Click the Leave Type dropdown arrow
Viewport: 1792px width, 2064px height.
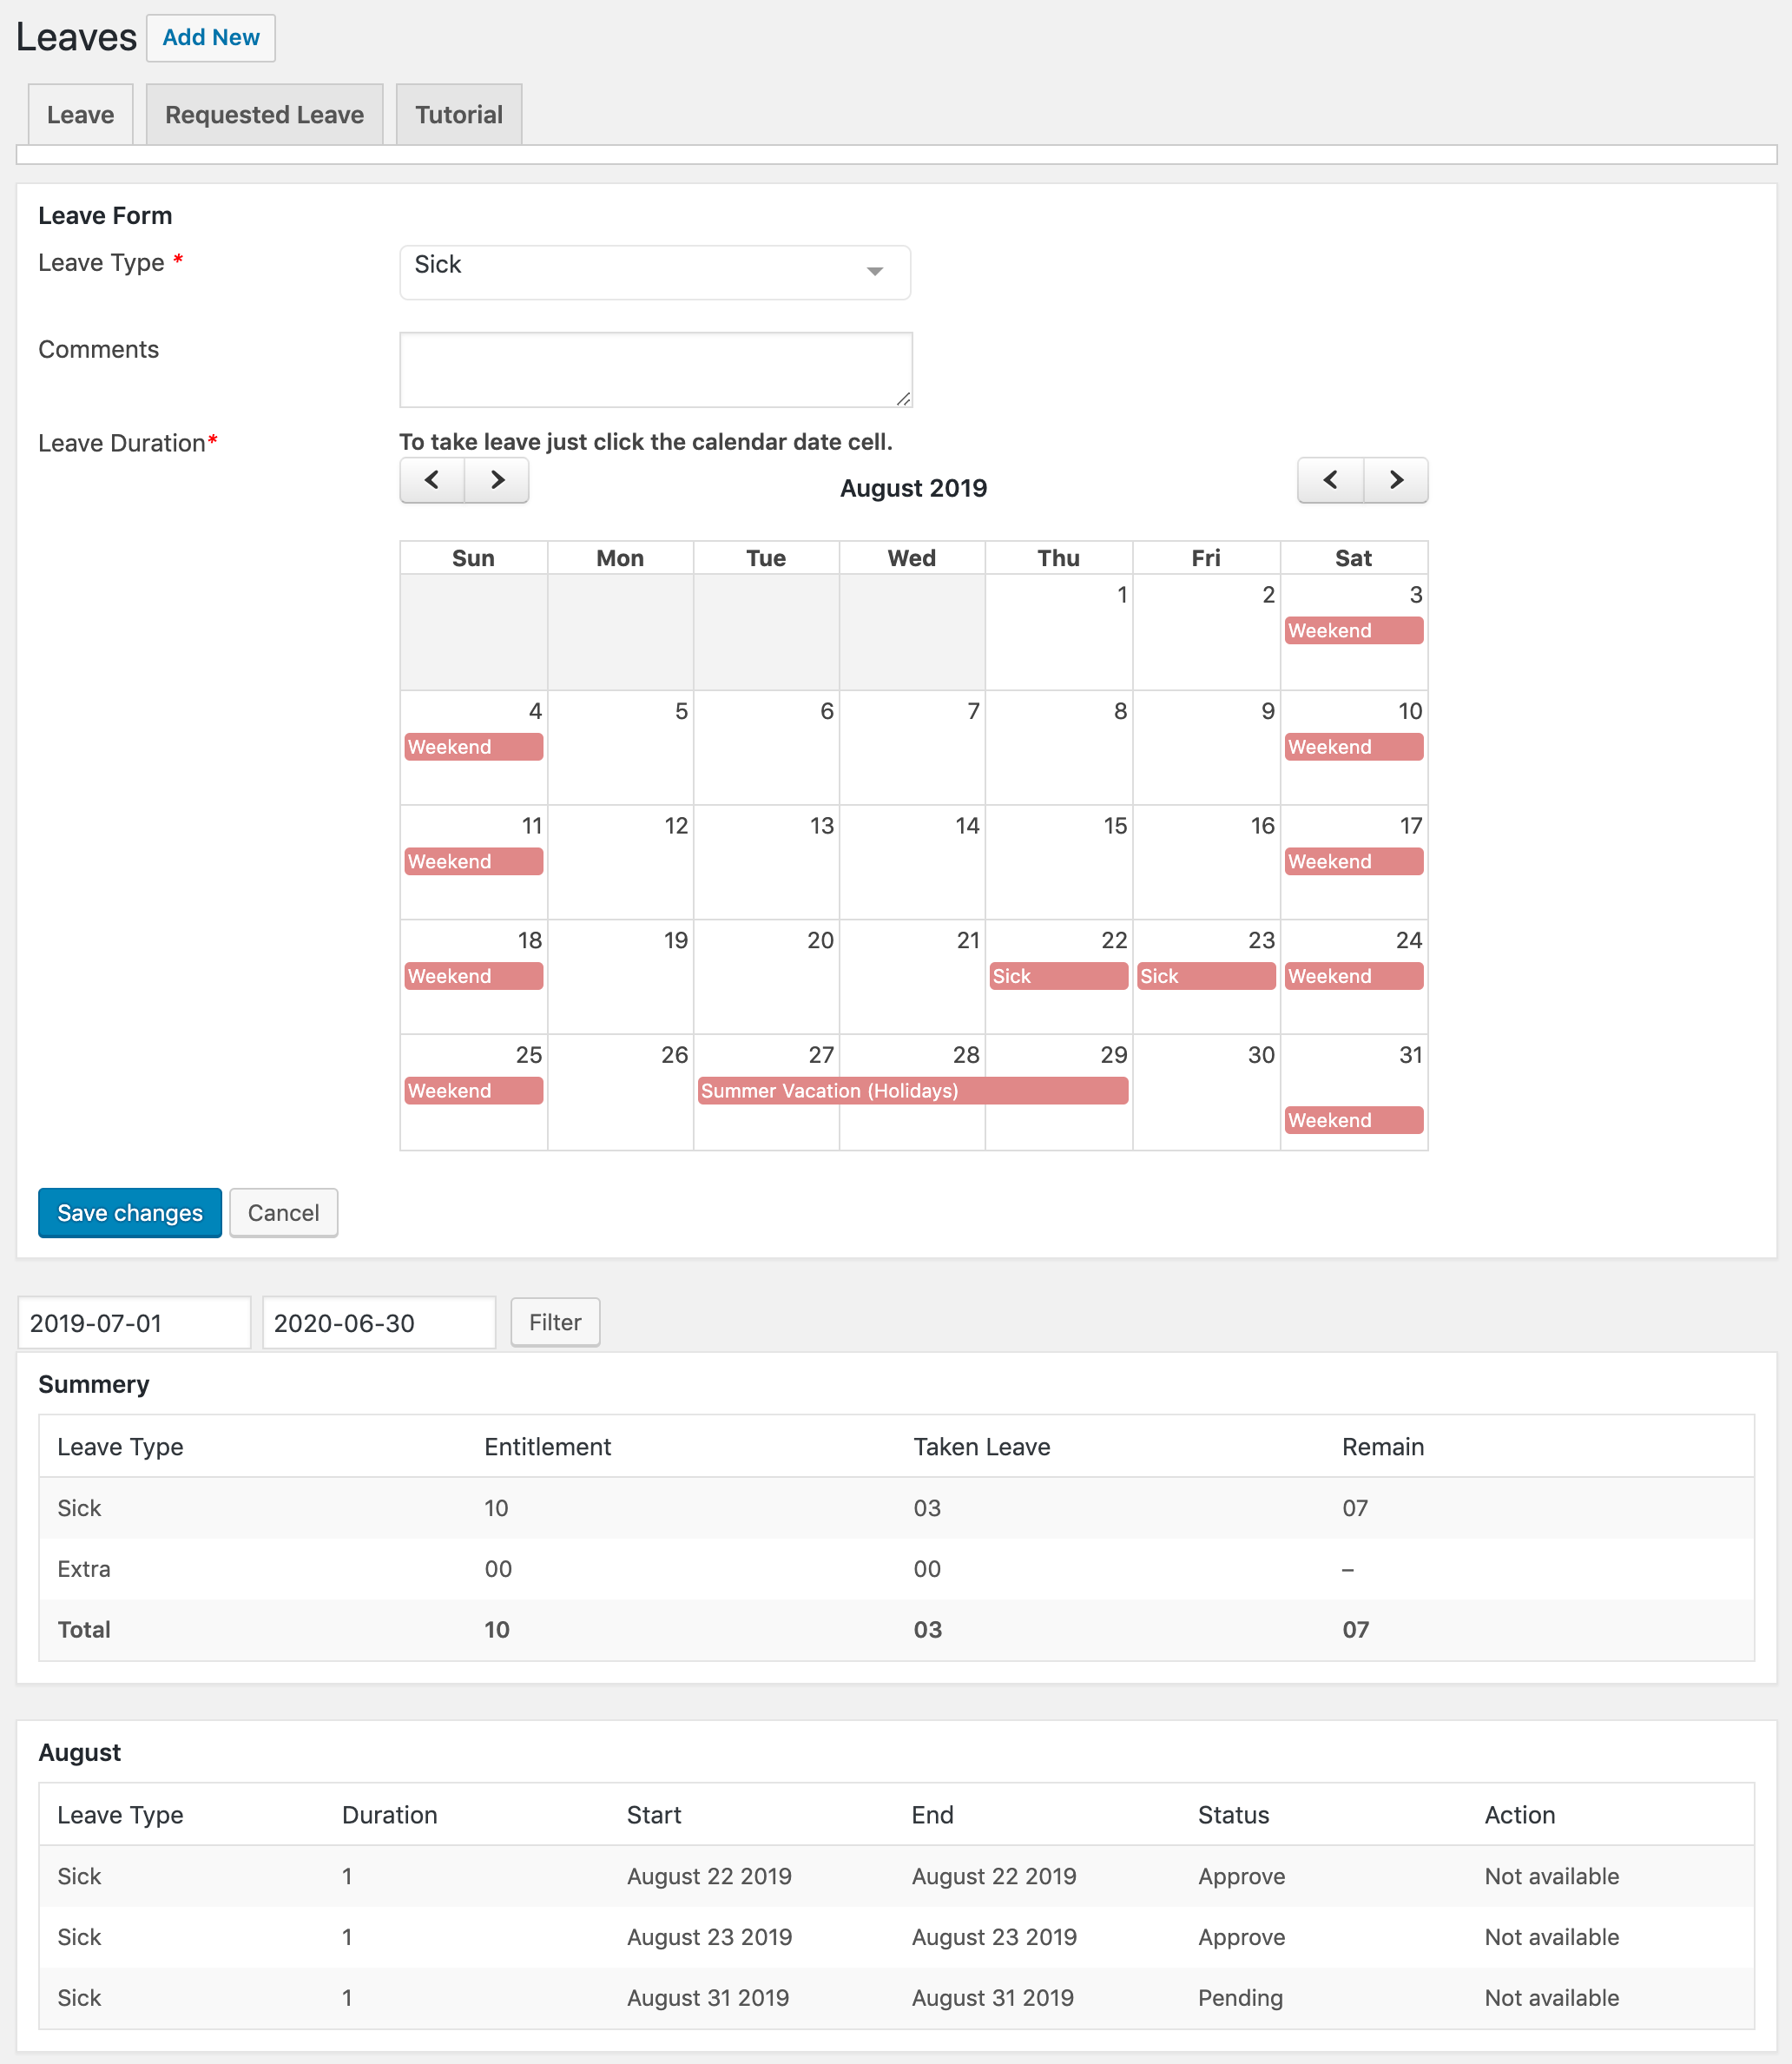(x=875, y=272)
